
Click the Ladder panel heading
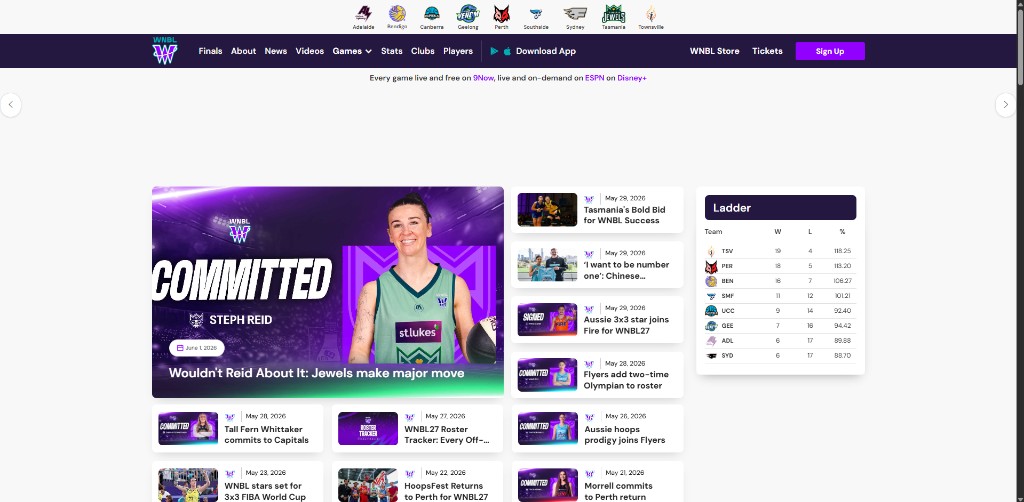click(780, 208)
